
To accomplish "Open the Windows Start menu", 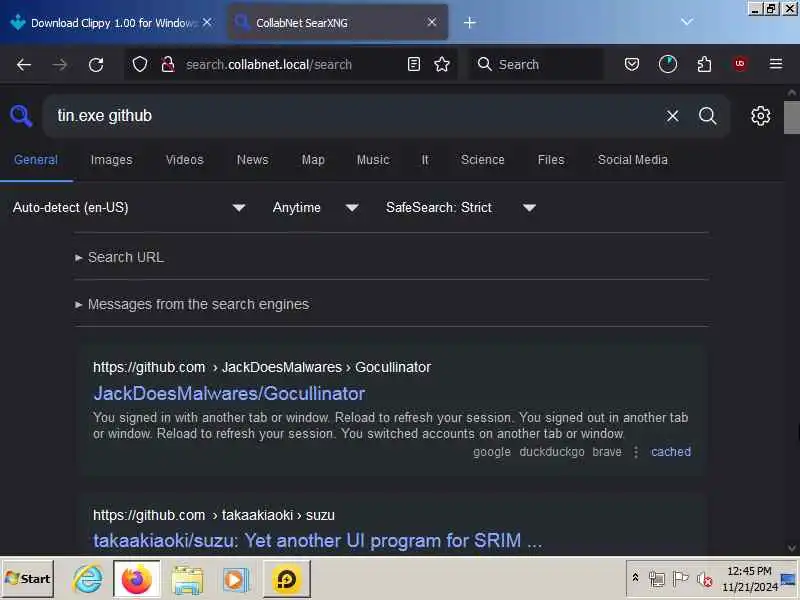I will (28, 579).
